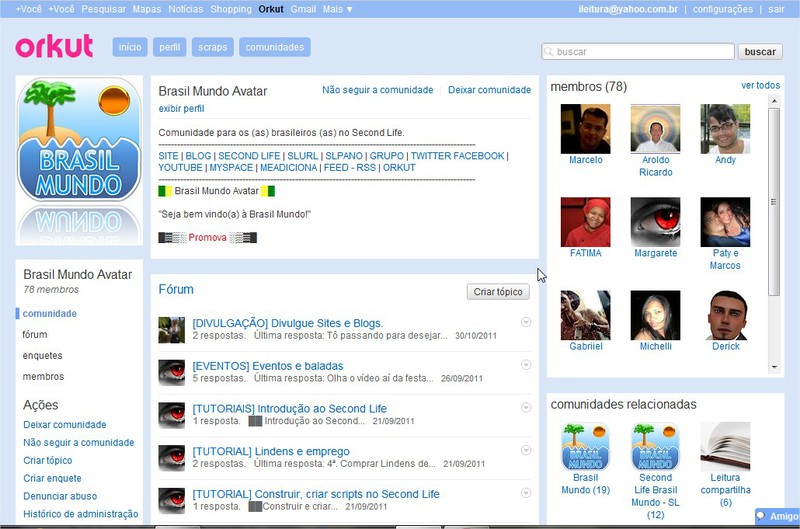
Task: Open Brasil Mundo (19) related community icon
Action: tap(585, 446)
